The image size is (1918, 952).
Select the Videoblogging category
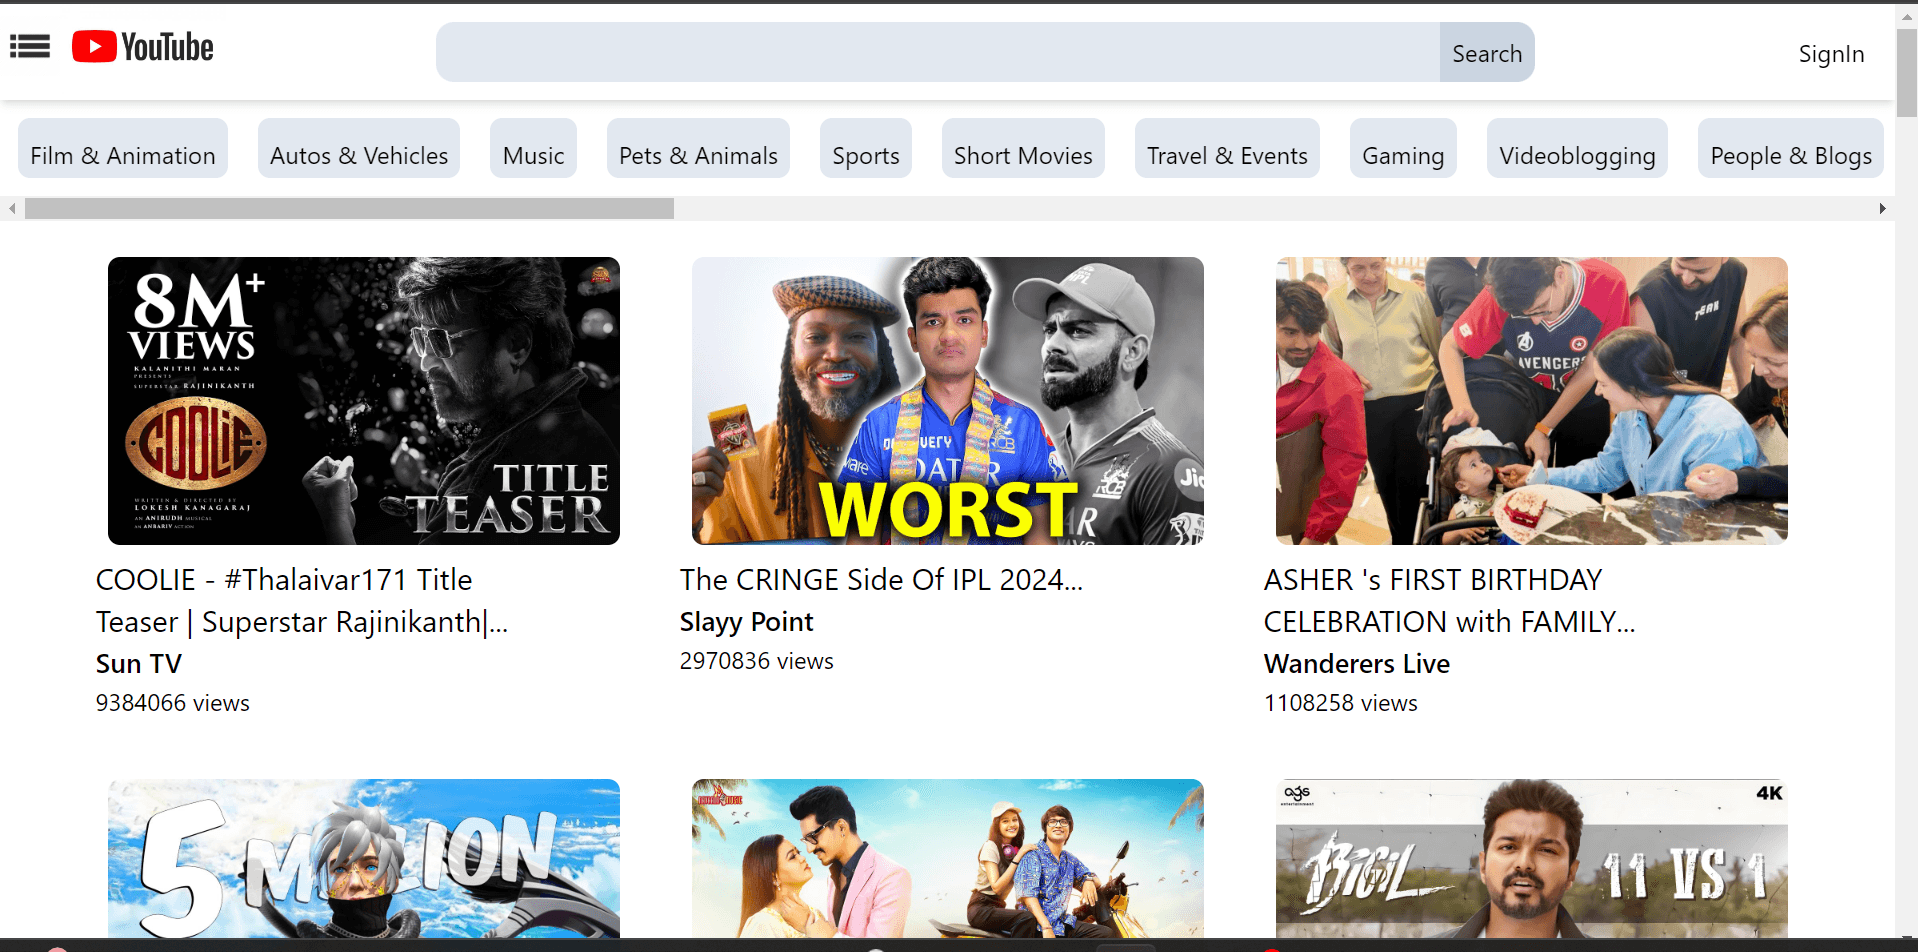click(x=1577, y=149)
